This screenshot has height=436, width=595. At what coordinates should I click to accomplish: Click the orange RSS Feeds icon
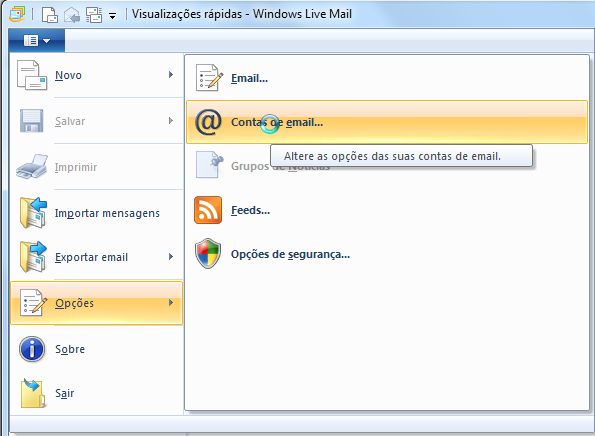tap(208, 210)
